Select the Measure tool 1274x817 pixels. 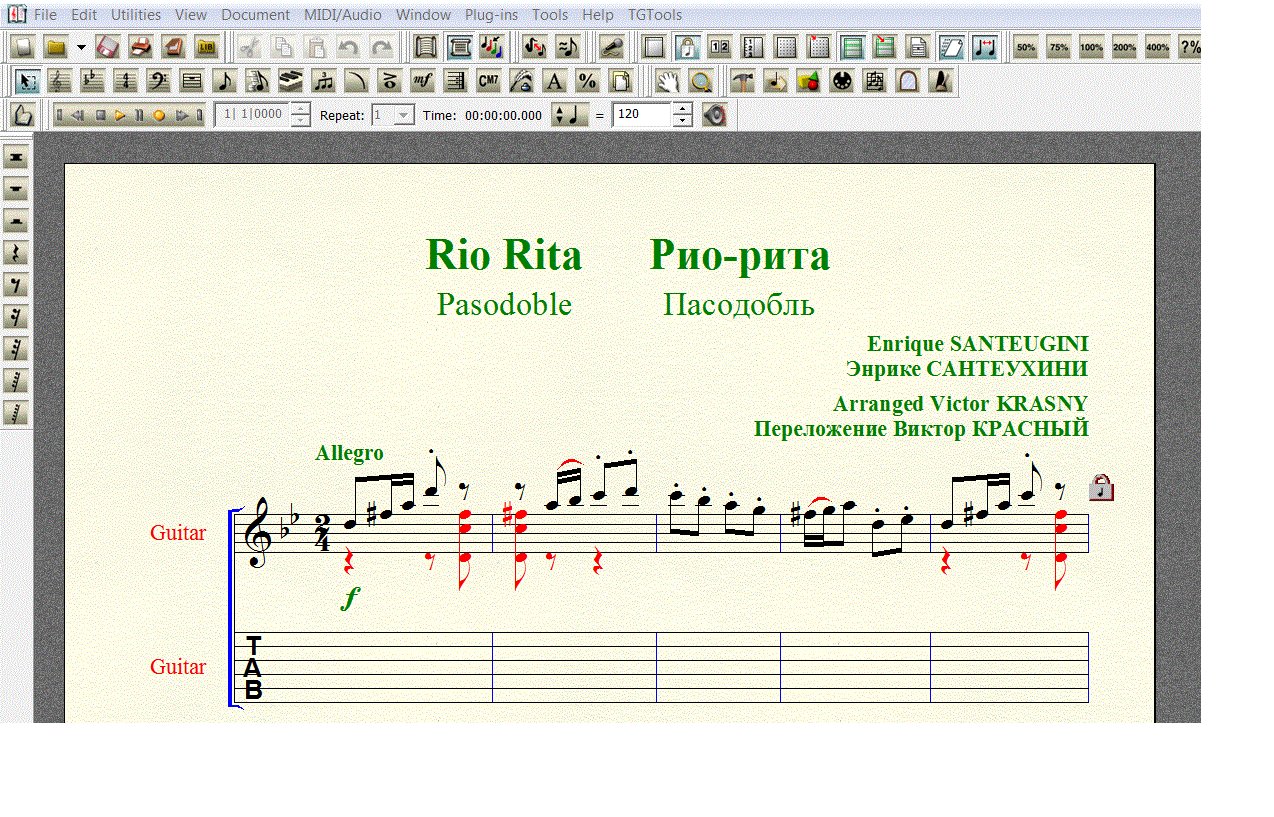191,81
